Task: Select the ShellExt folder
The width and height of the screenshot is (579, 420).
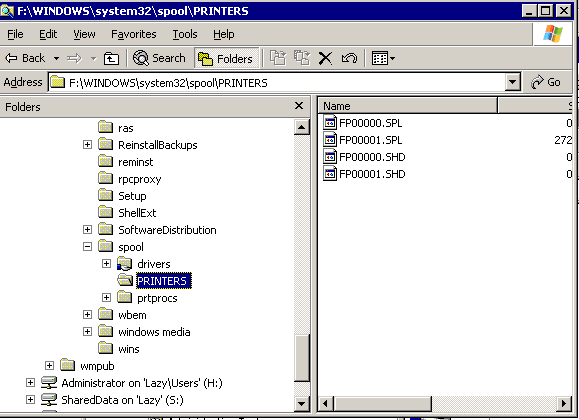Action: (137, 213)
